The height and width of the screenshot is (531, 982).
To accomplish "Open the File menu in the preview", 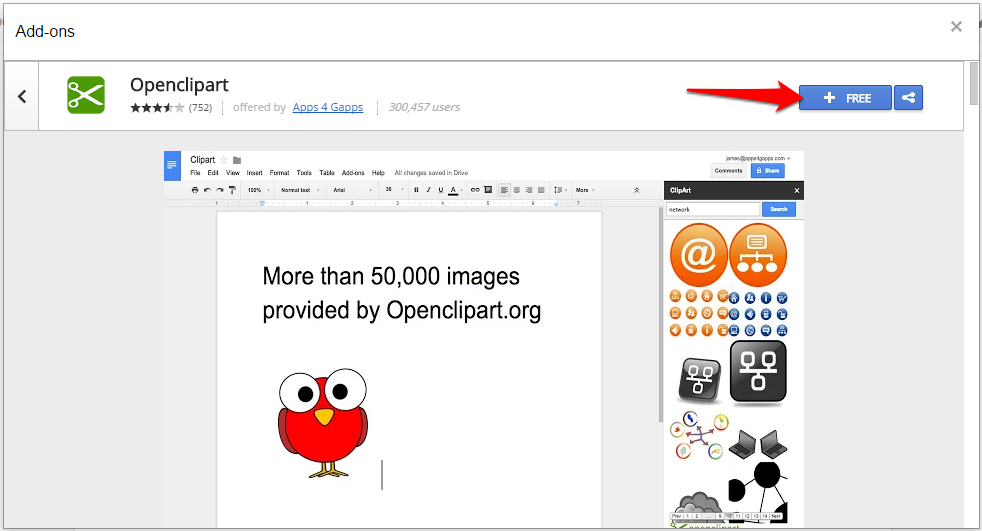I will 195,173.
